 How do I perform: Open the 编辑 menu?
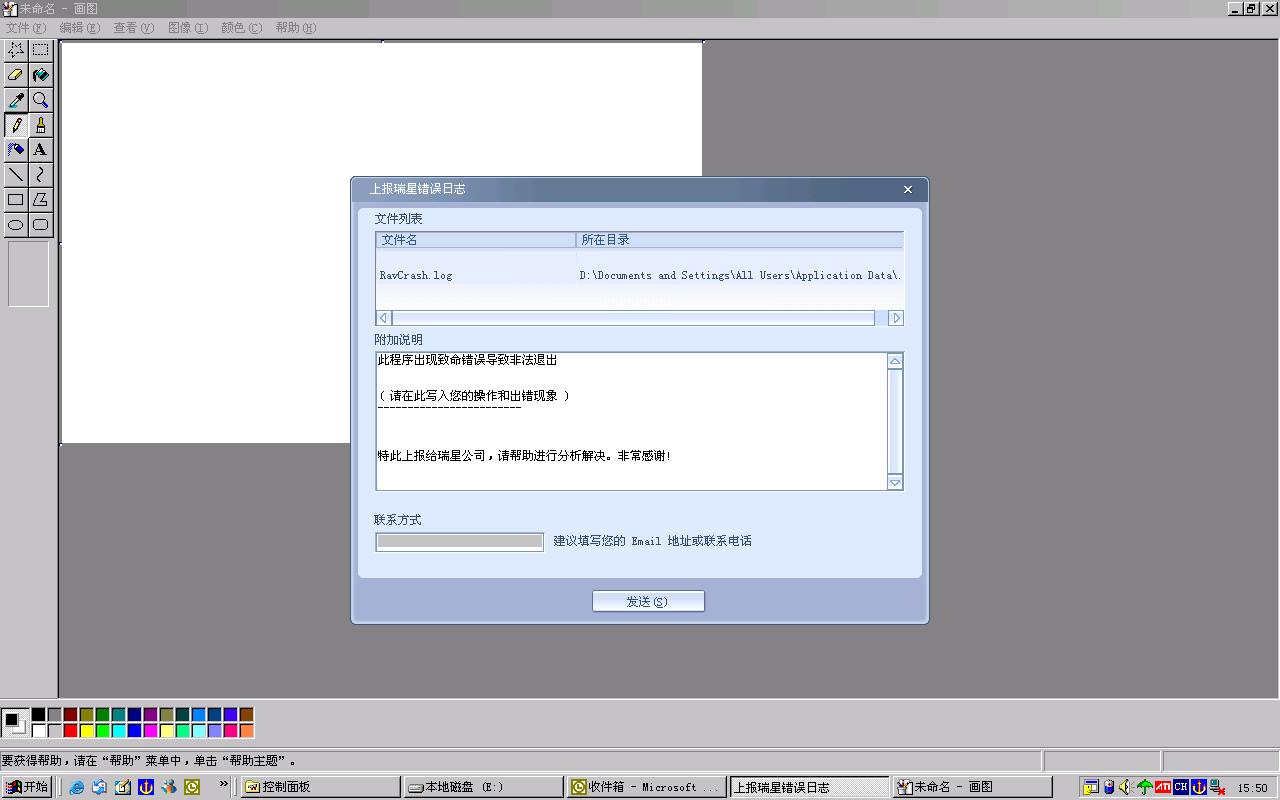coord(80,28)
